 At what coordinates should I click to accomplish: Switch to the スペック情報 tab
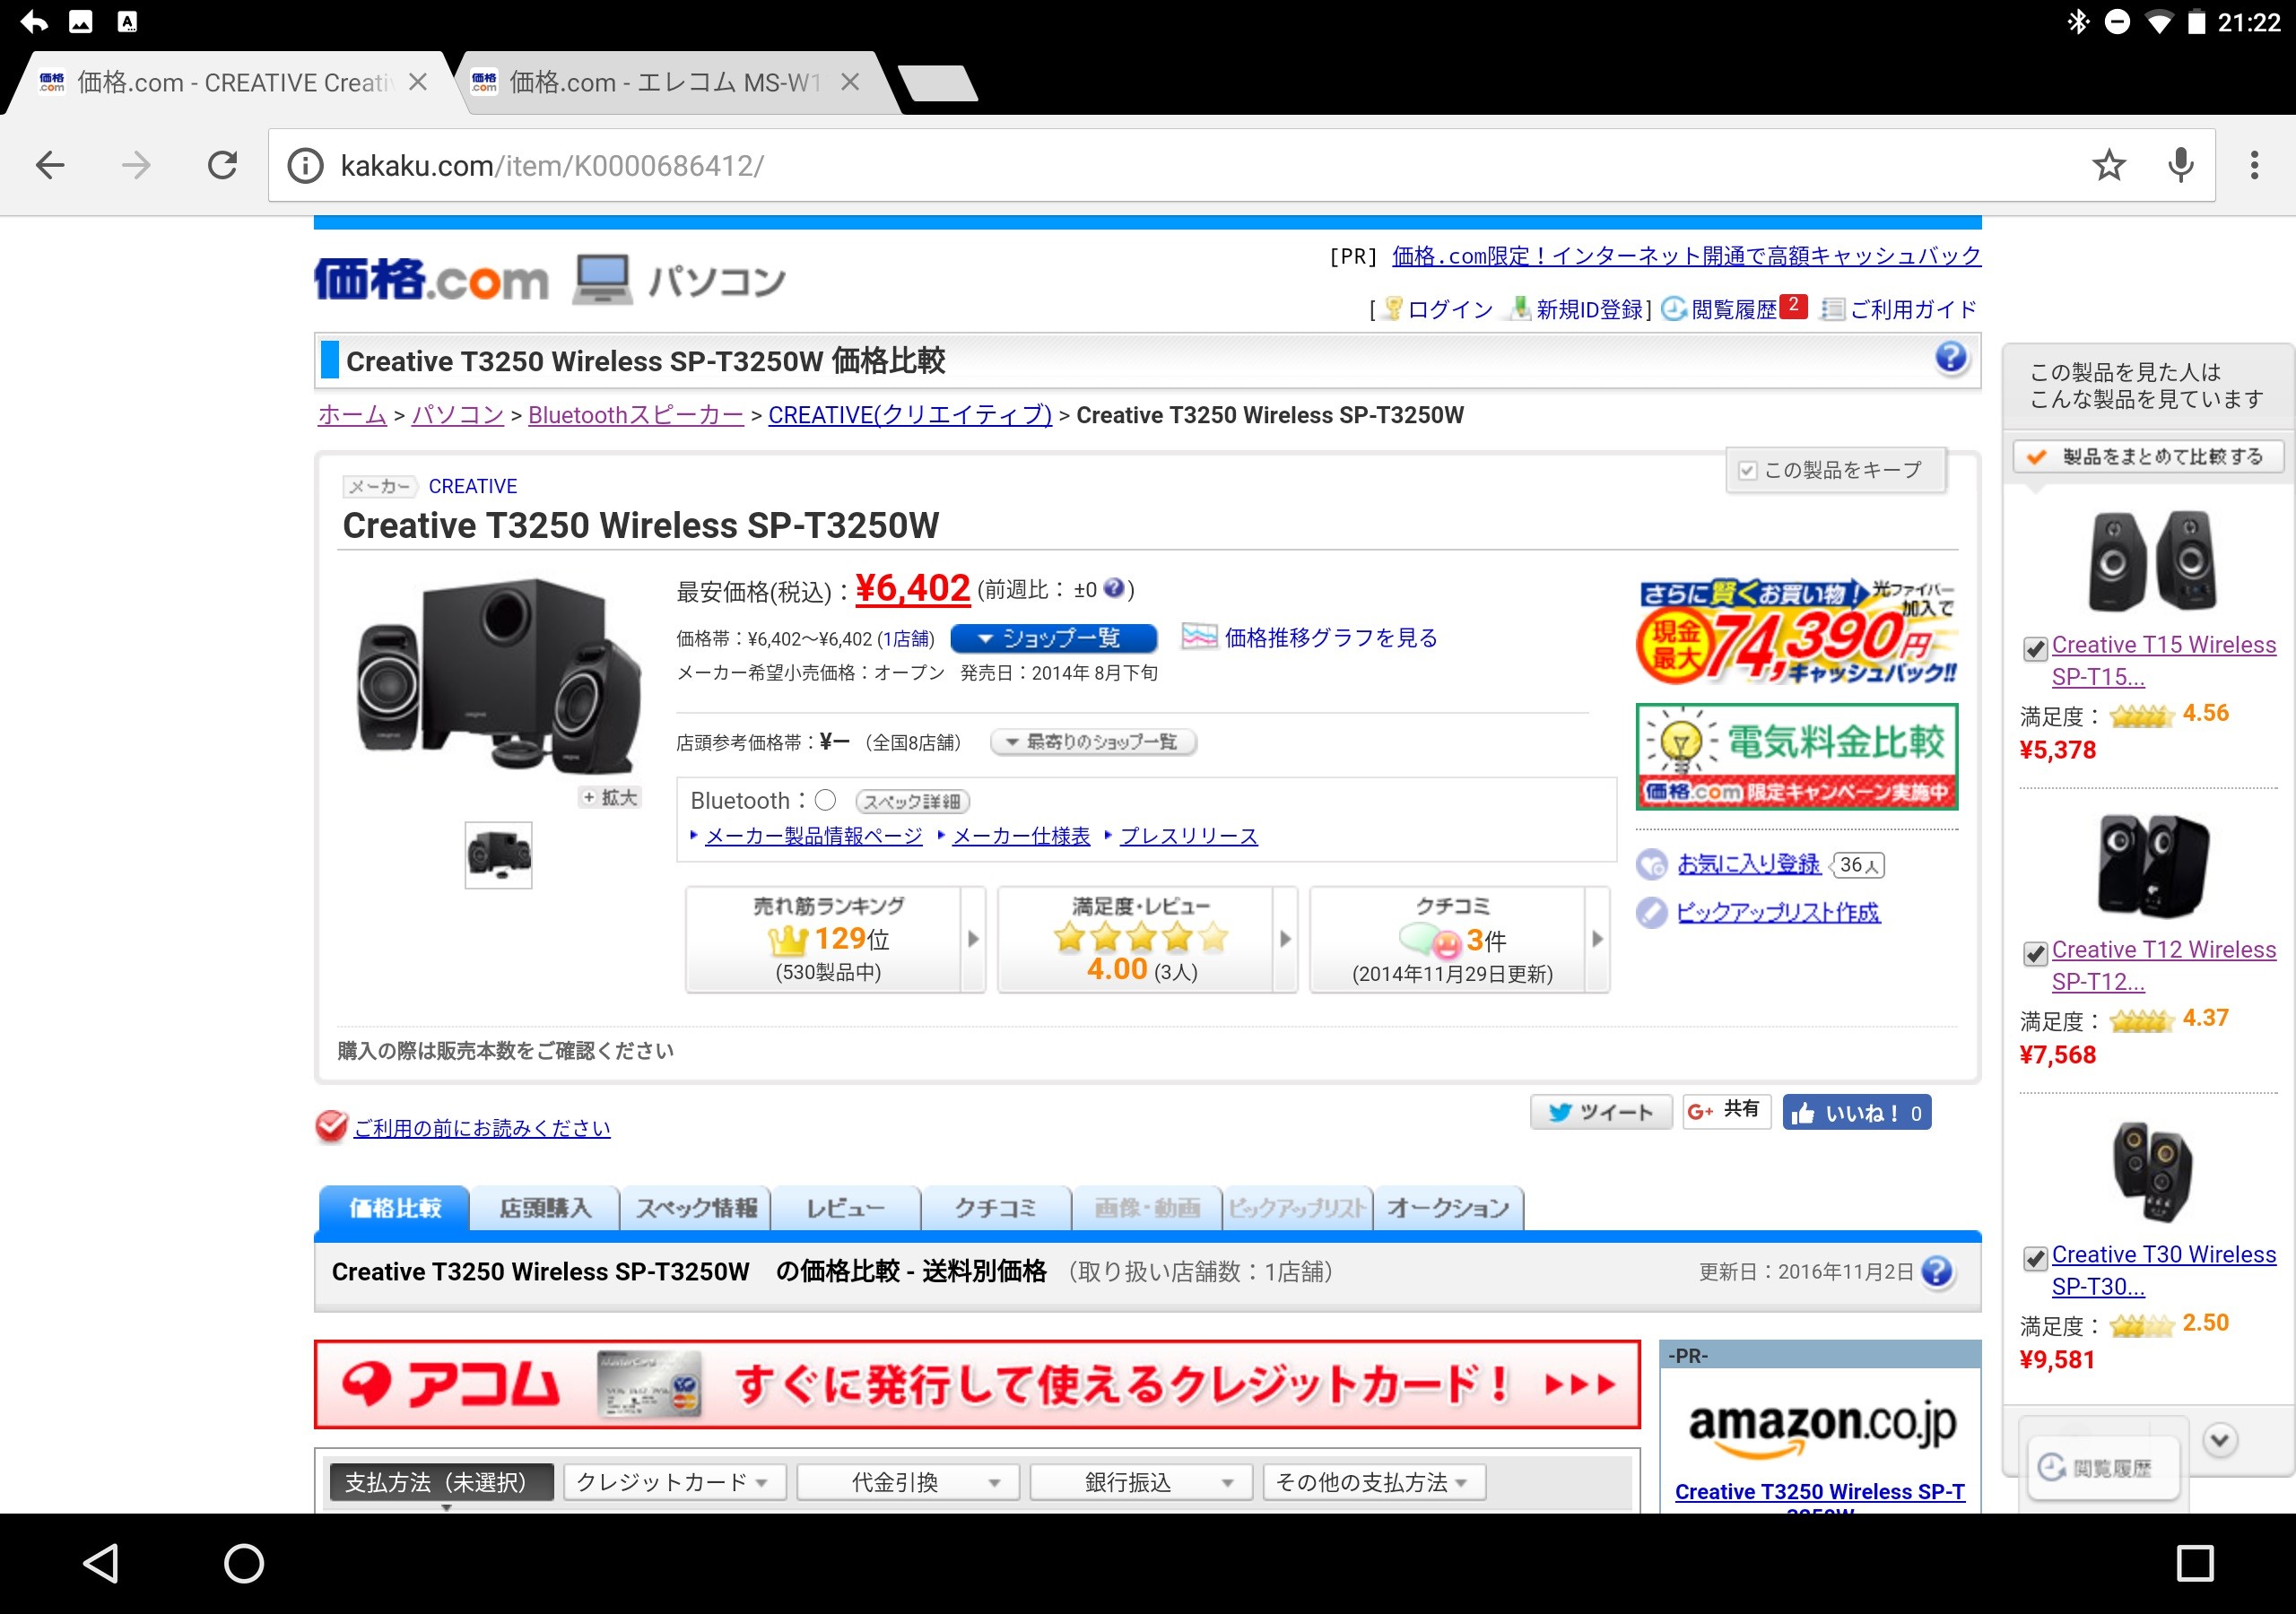[696, 1208]
